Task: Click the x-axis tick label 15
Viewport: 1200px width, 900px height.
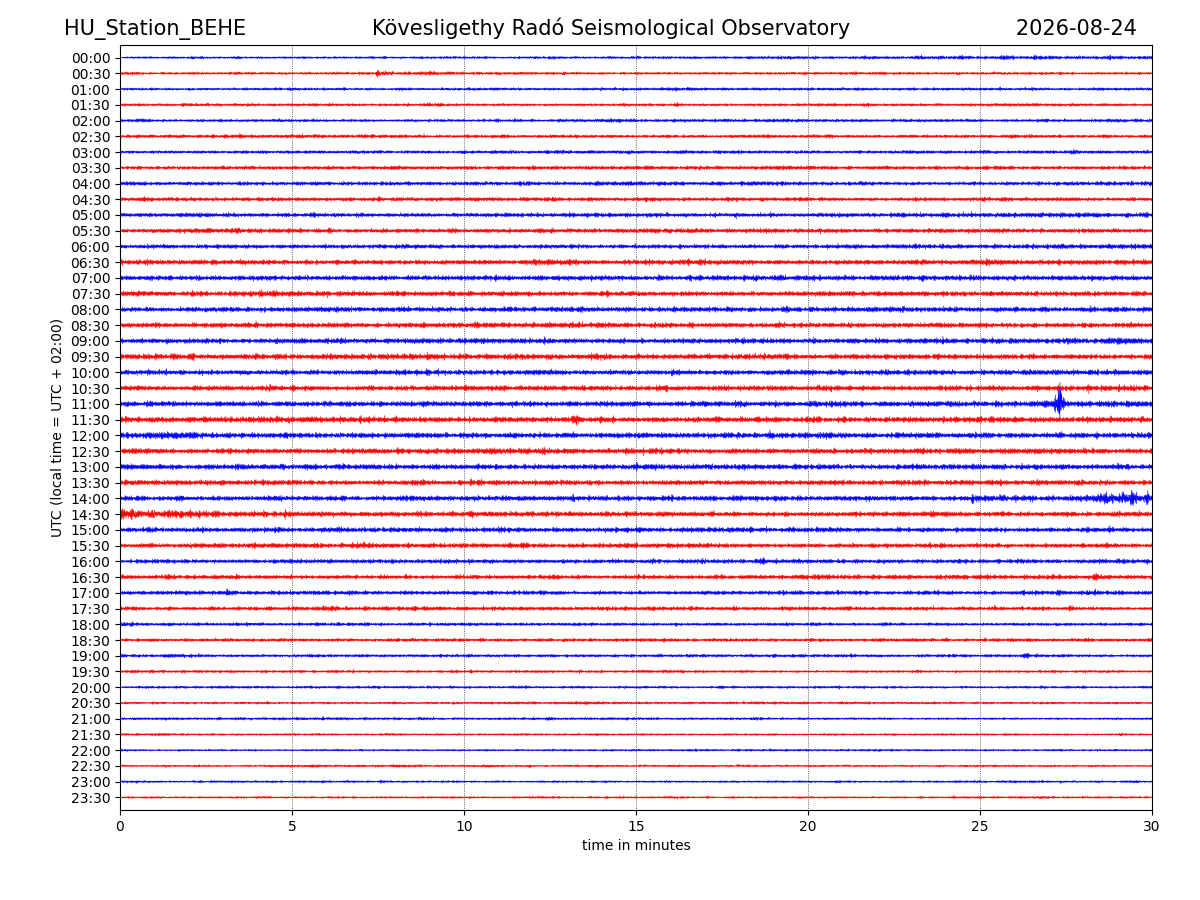Action: pyautogui.click(x=636, y=826)
